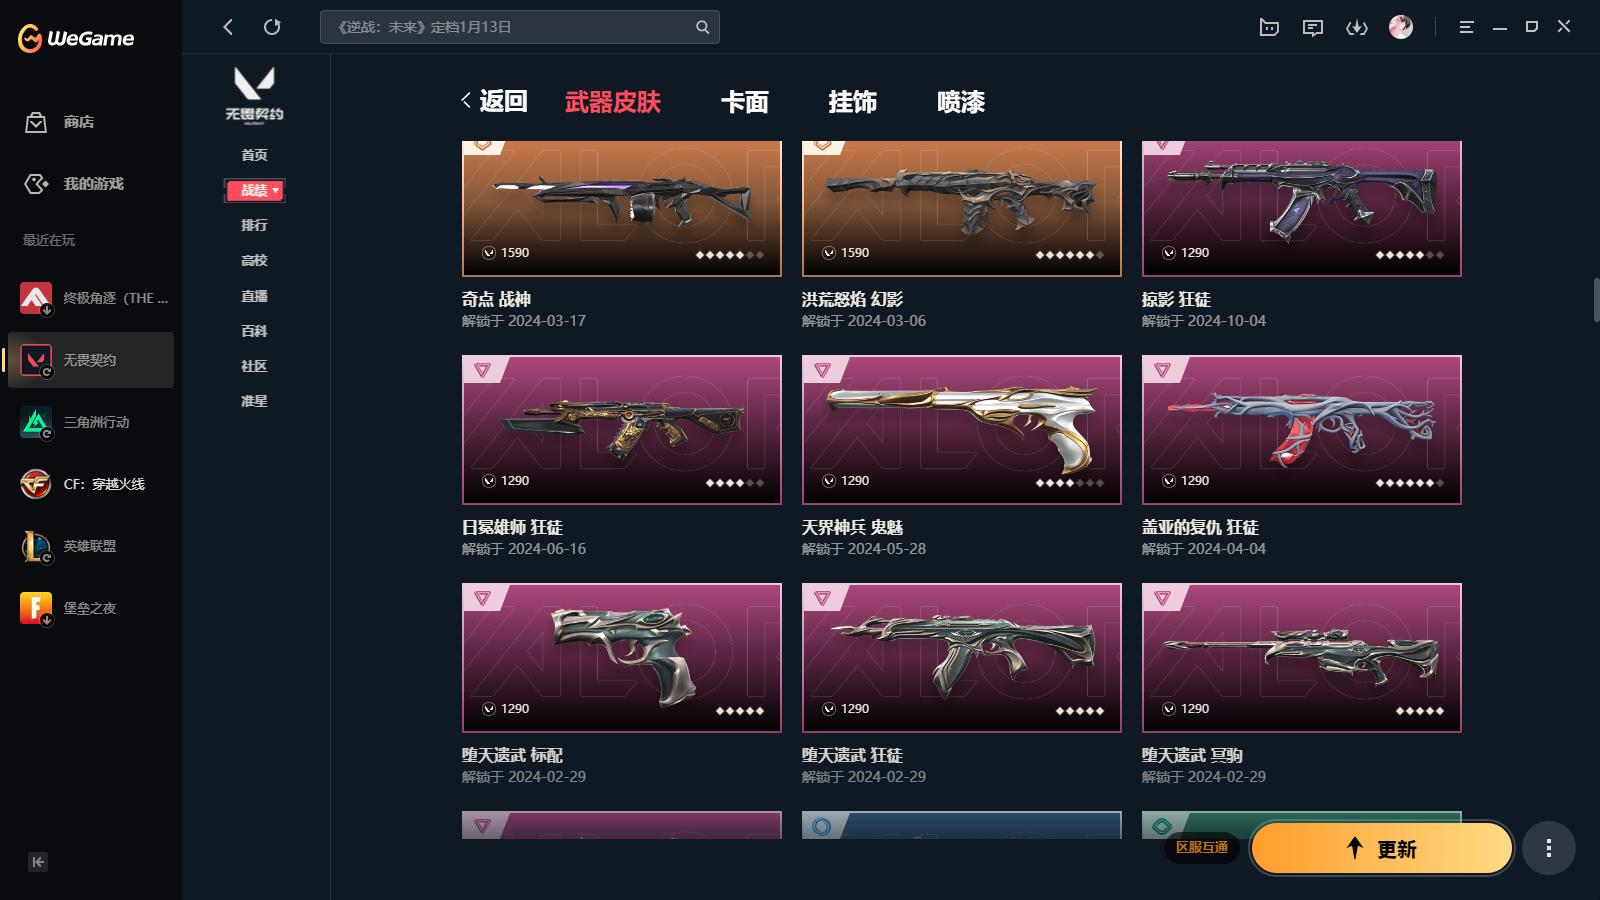Select 英雄联盟 in recent games
This screenshot has width=1600, height=900.
point(90,546)
